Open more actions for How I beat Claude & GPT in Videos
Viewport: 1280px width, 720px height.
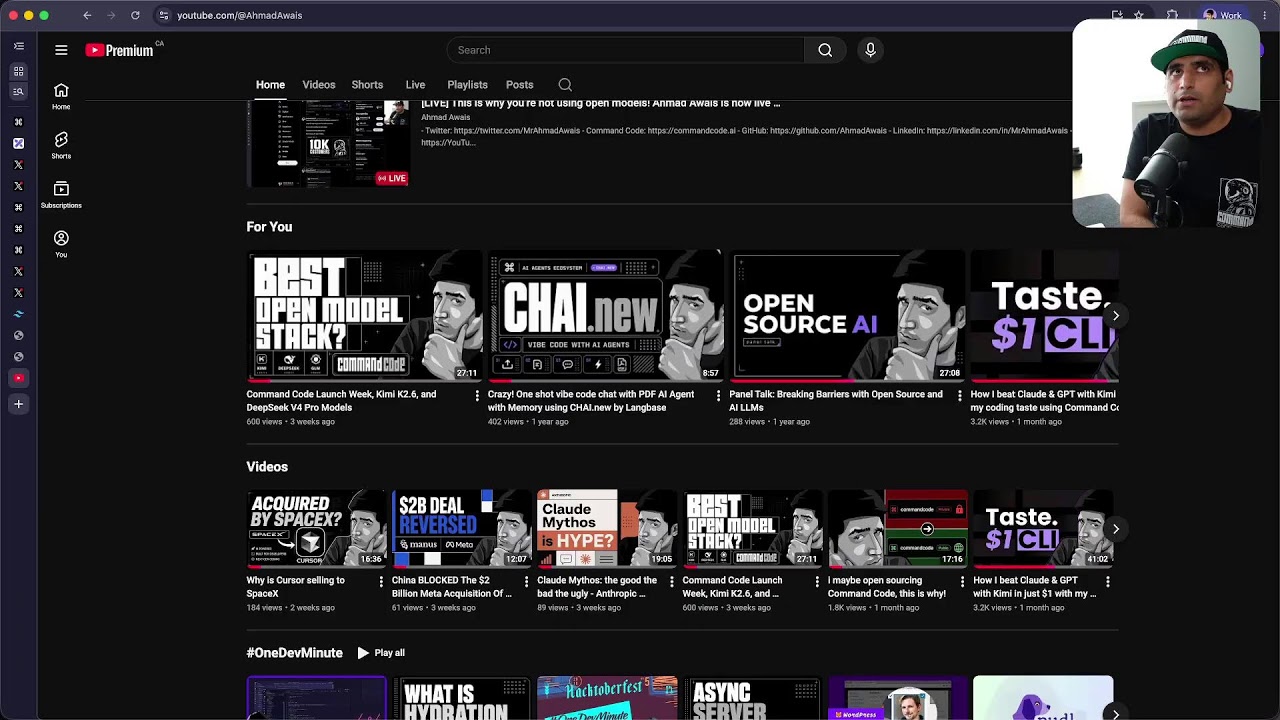[x=1107, y=581]
